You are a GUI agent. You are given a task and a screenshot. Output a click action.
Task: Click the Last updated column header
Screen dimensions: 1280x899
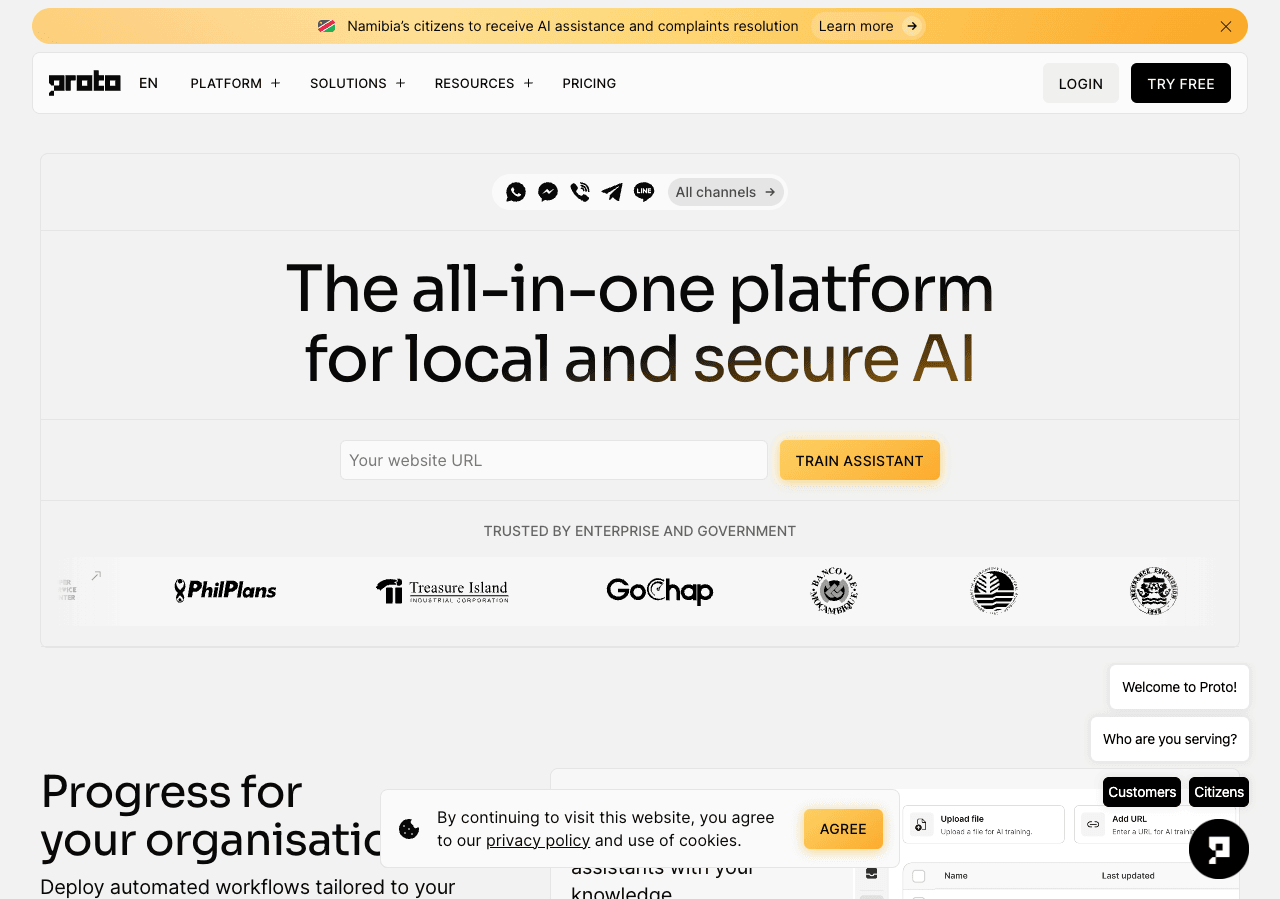(x=1128, y=876)
